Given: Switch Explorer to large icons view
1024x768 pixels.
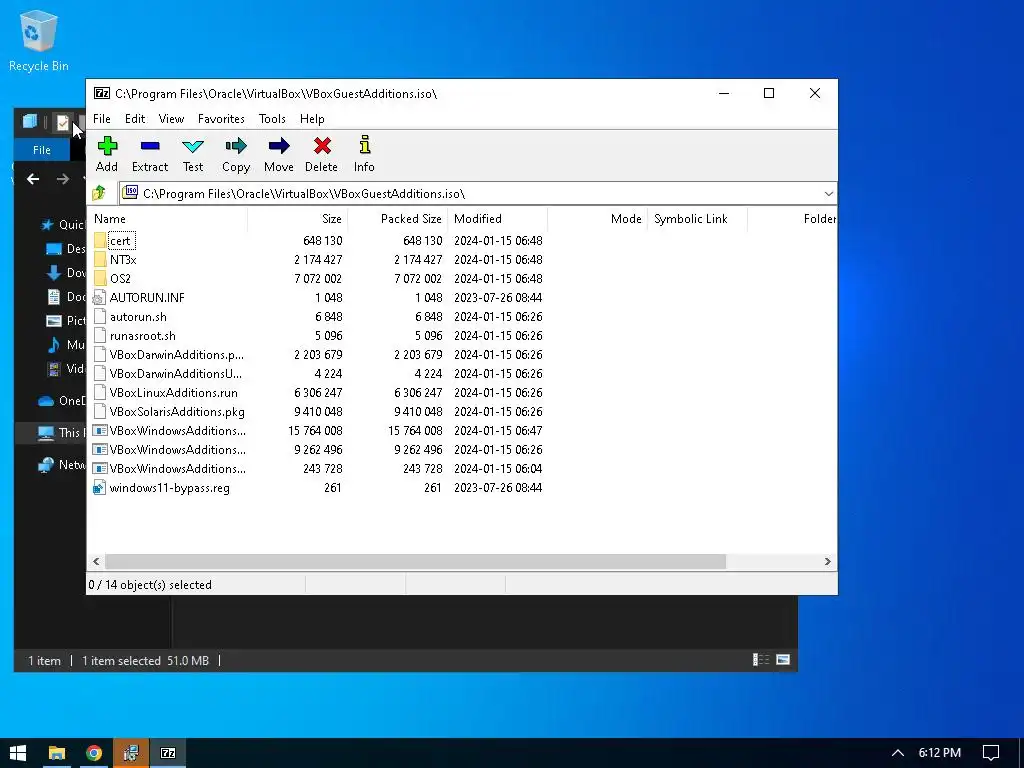Looking at the screenshot, I should [782, 660].
